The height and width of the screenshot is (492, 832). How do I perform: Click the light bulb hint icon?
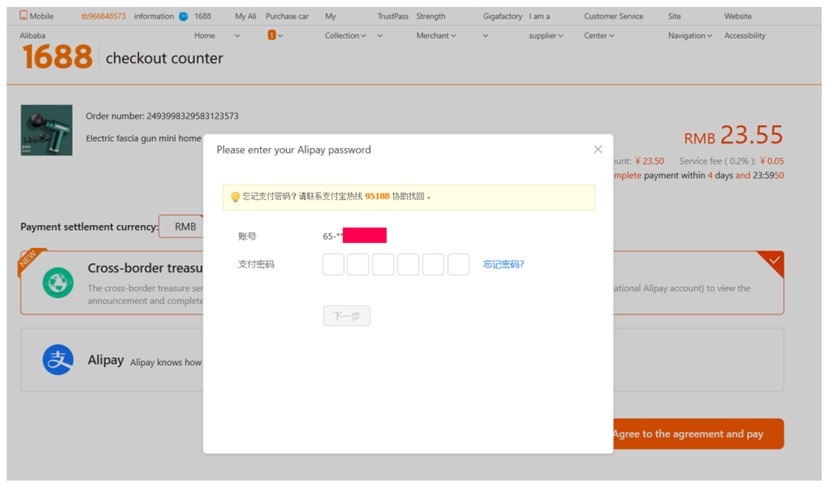[x=236, y=197]
